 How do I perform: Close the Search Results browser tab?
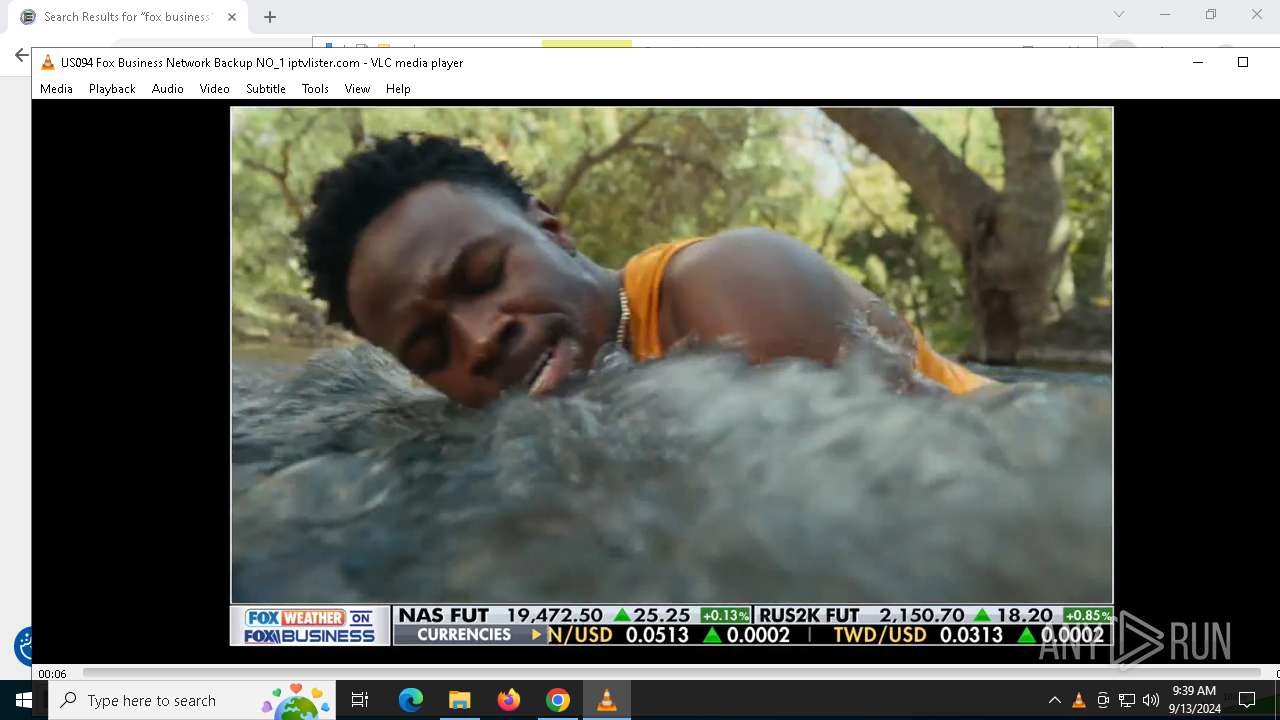[232, 17]
